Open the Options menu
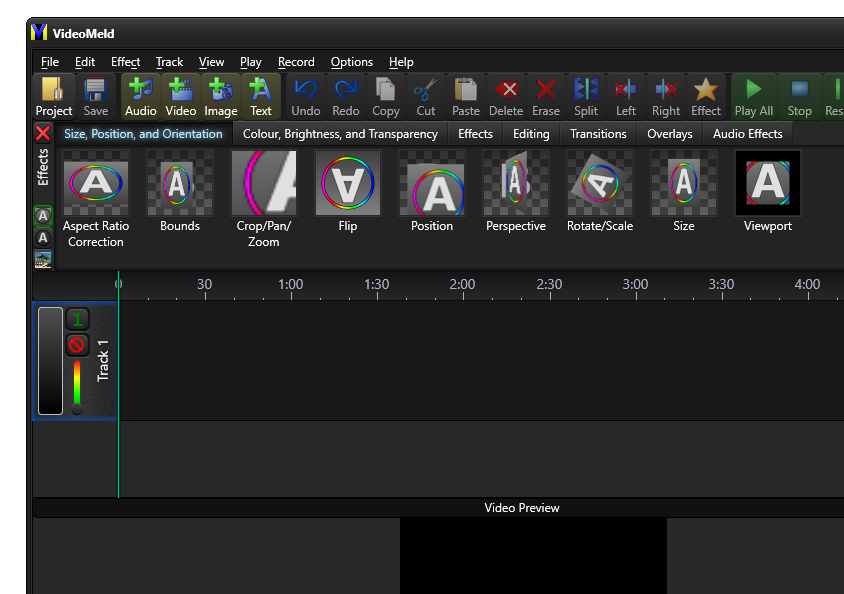The image size is (844, 594). (351, 61)
